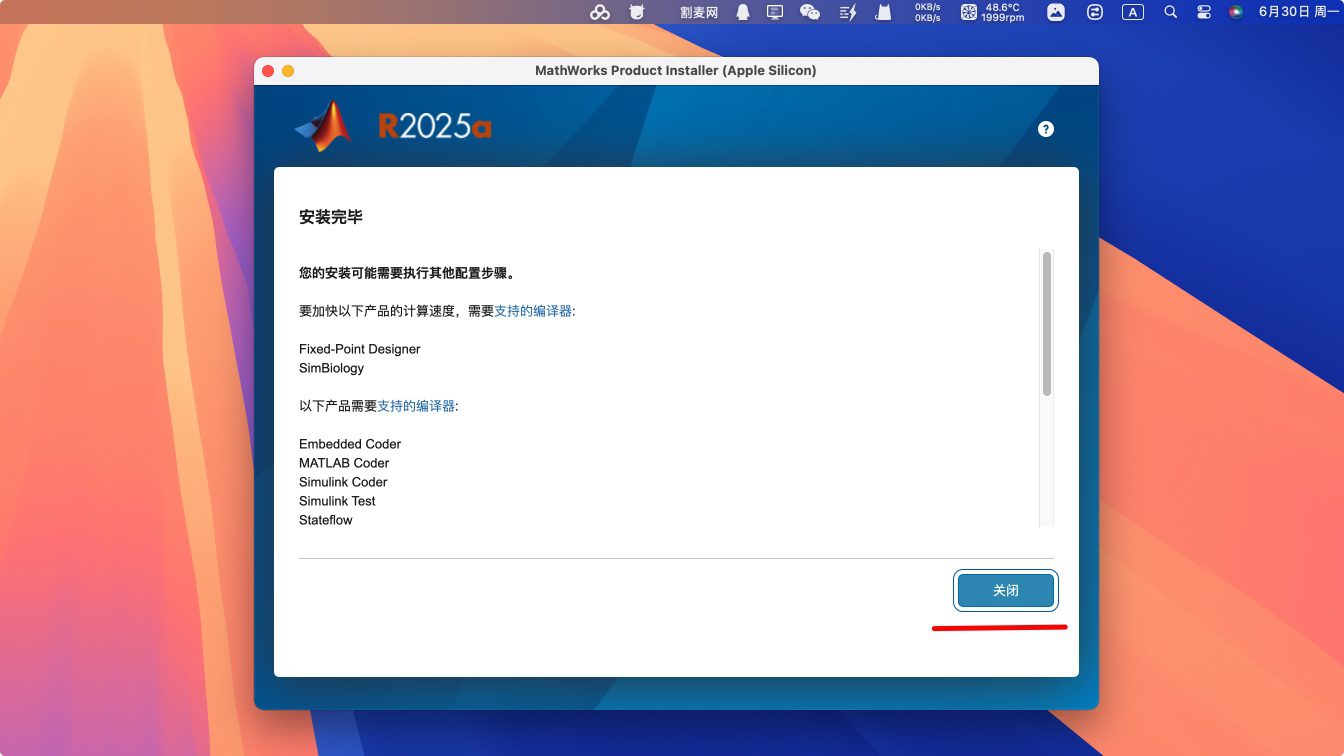Screen dimensions: 1344x756
Task: Click the 关闭 button
Action: point(1005,591)
